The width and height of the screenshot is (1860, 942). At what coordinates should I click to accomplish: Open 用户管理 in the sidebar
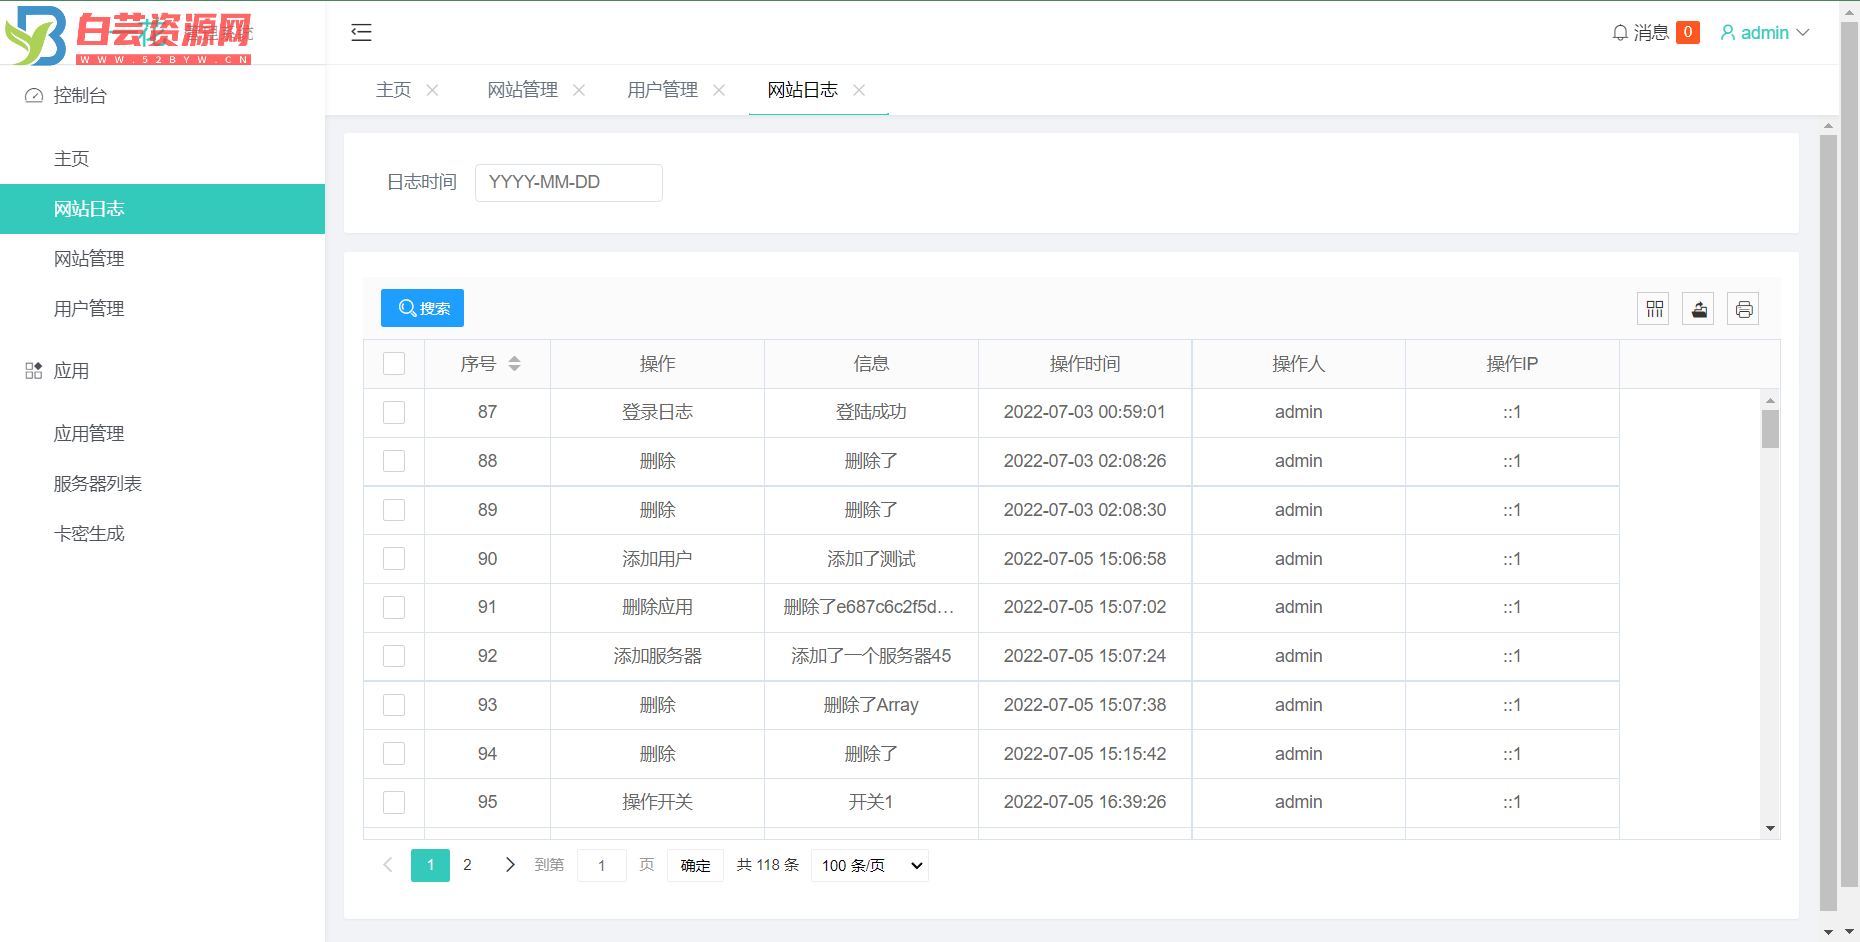[x=162, y=309]
